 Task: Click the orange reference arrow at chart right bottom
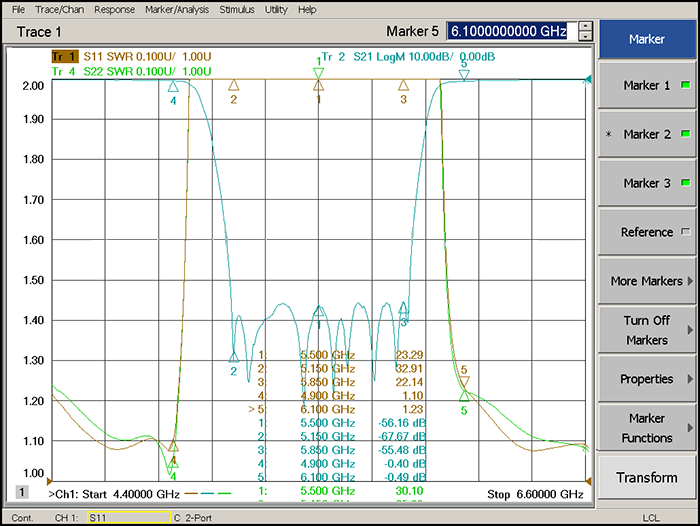point(588,481)
